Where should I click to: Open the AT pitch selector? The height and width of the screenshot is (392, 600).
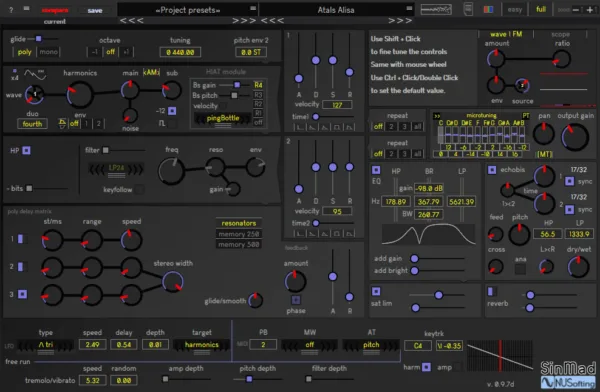[371, 345]
